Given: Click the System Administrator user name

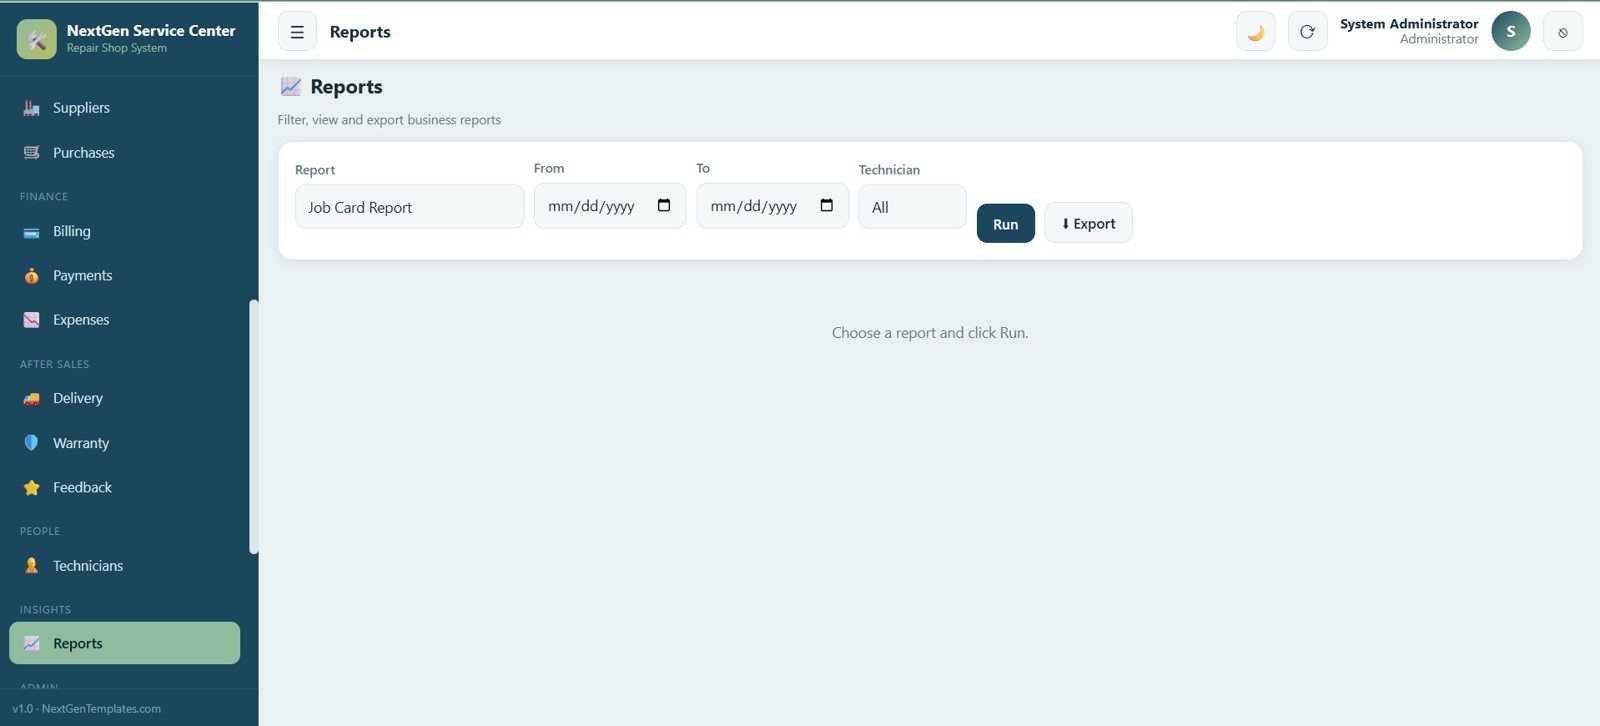Looking at the screenshot, I should pos(1409,24).
